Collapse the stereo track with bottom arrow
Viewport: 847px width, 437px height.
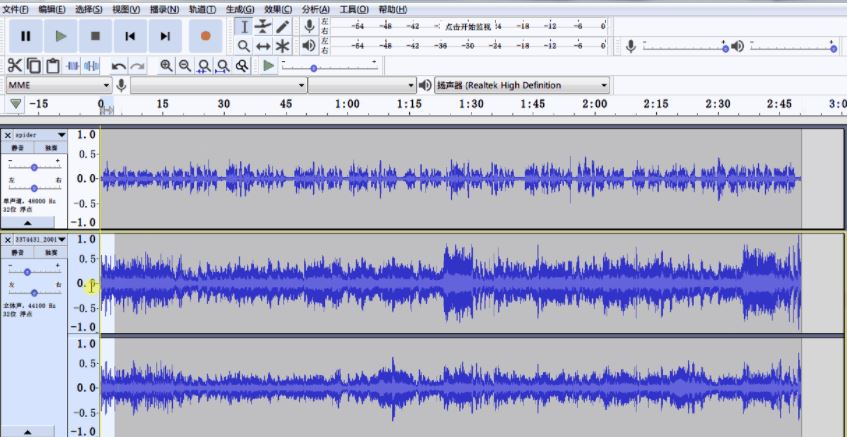click(x=28, y=432)
